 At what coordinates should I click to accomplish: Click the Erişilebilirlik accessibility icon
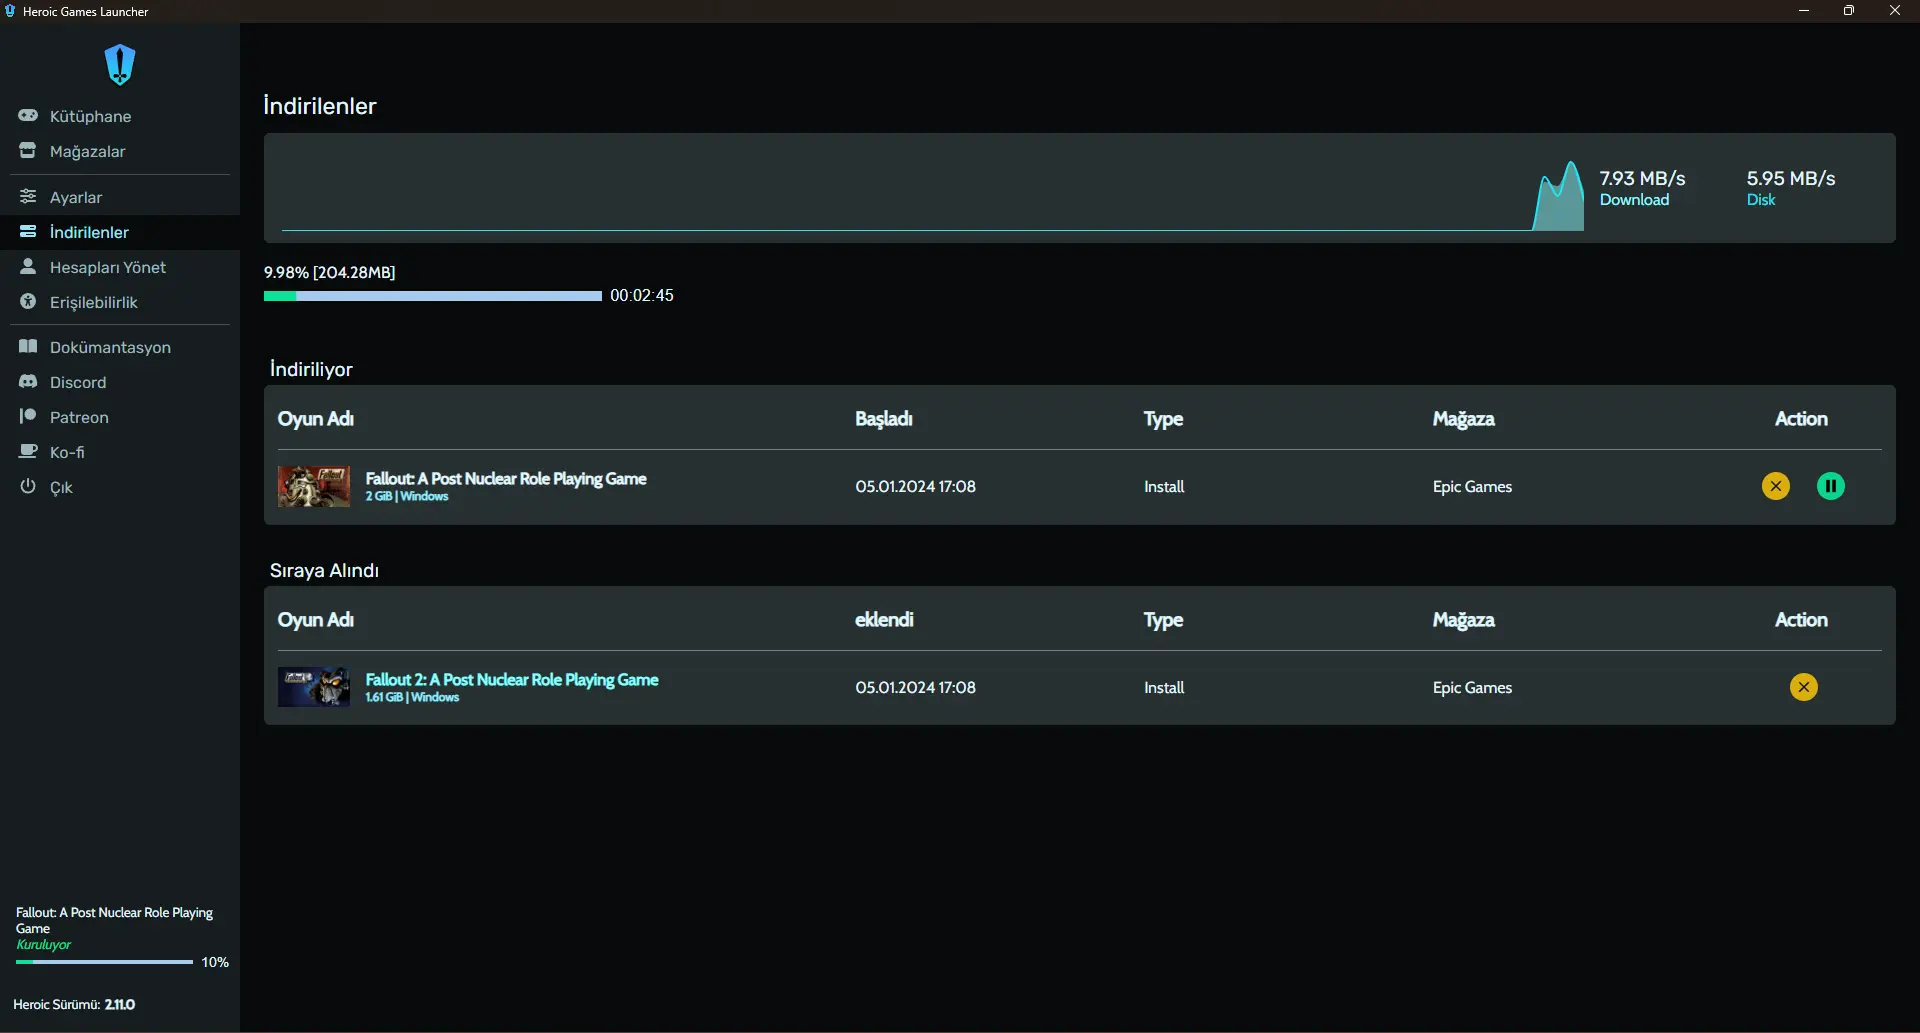point(28,302)
